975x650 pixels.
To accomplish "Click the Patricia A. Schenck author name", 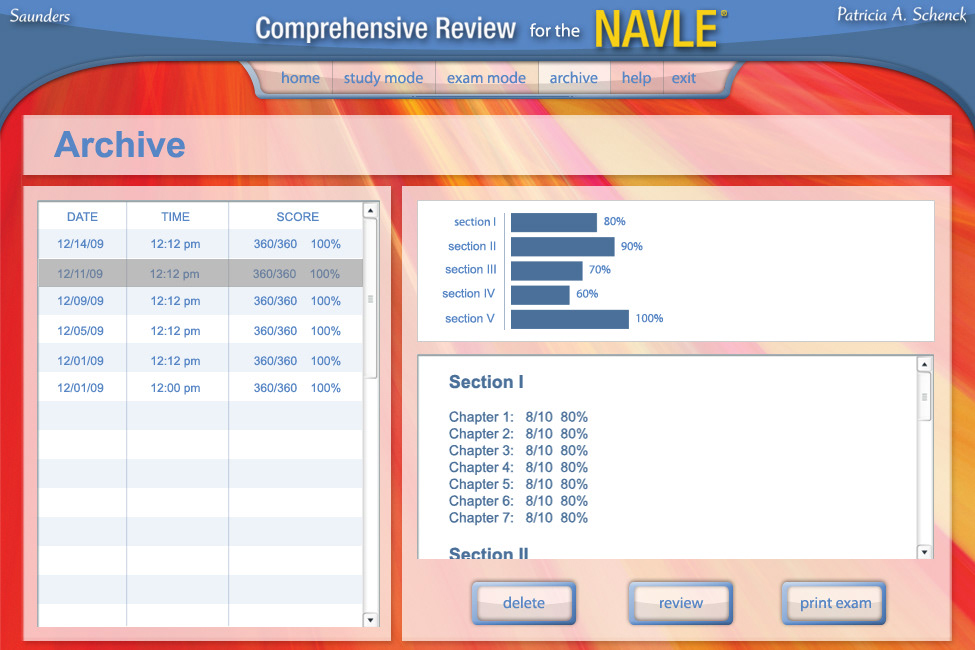I will 902,14.
